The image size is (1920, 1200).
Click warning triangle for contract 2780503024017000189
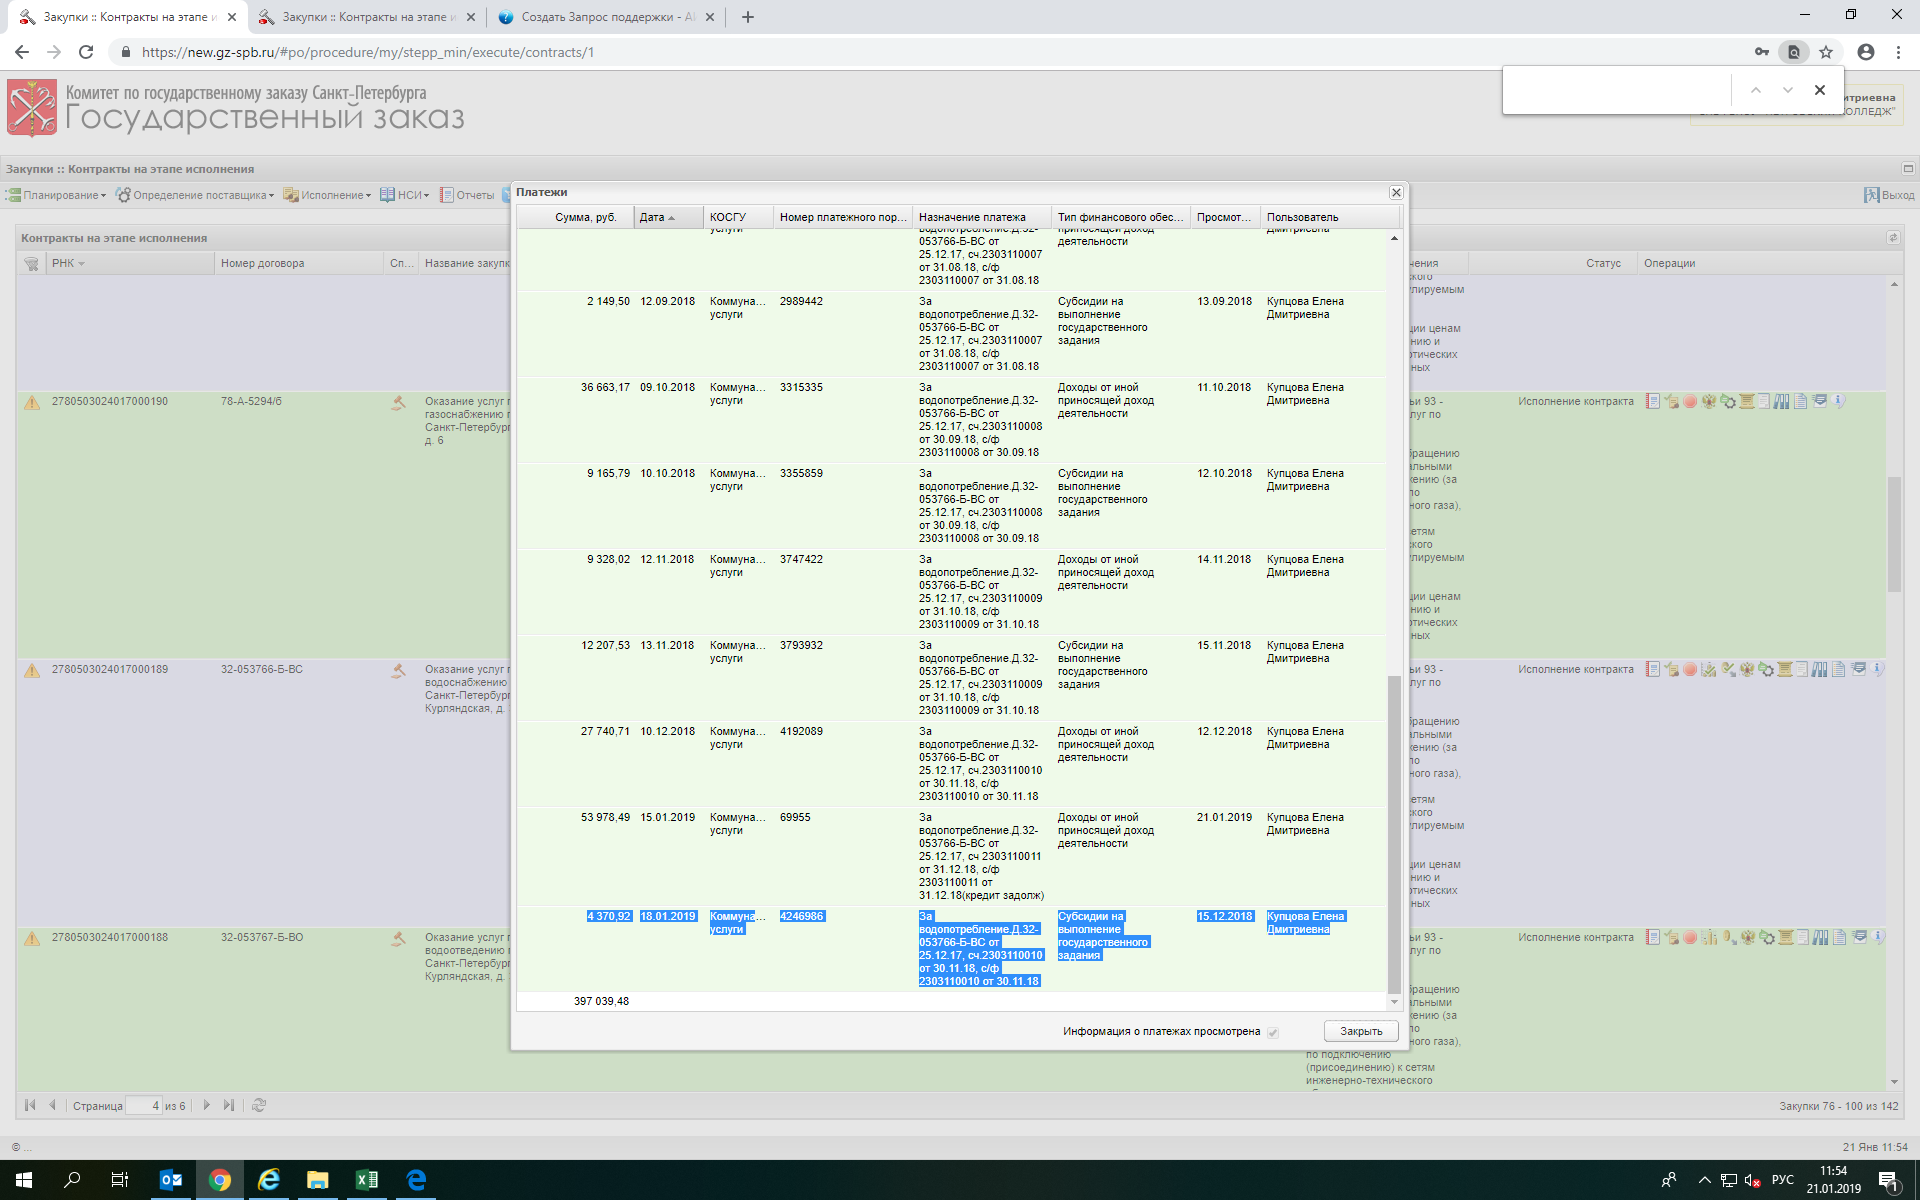click(32, 670)
